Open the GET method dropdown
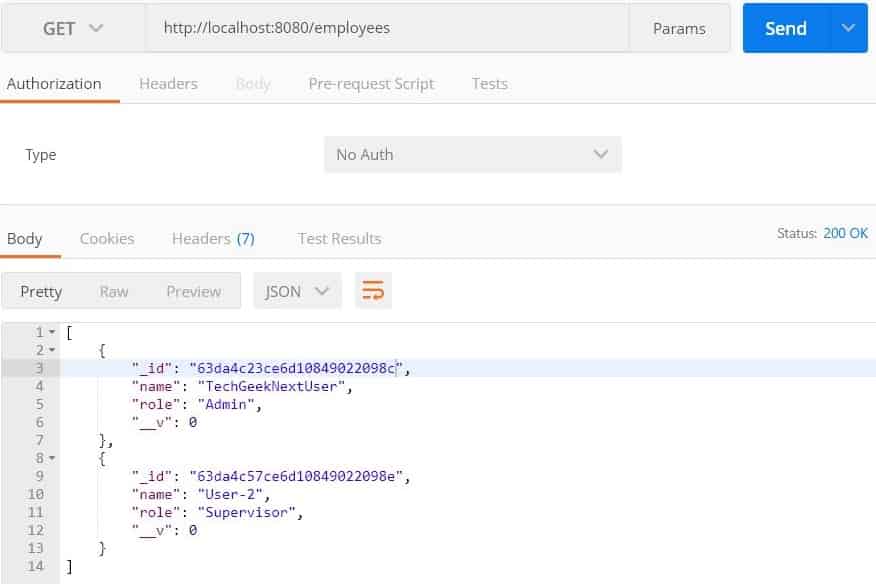Viewport: 876px width, 584px height. 73,28
